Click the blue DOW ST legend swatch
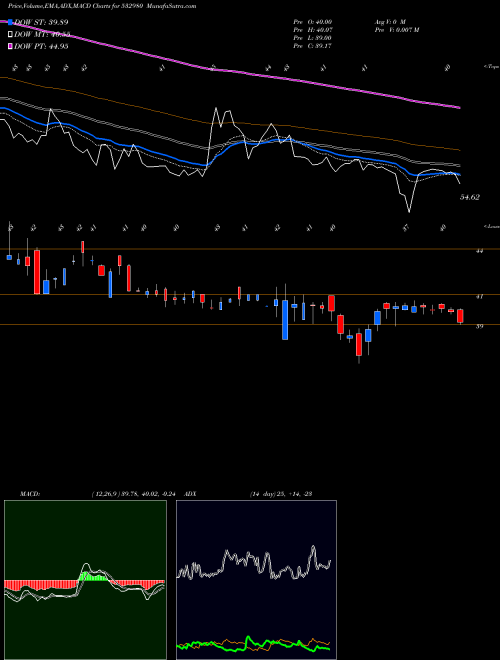Viewport: 500px width, 660px height. [10, 22]
